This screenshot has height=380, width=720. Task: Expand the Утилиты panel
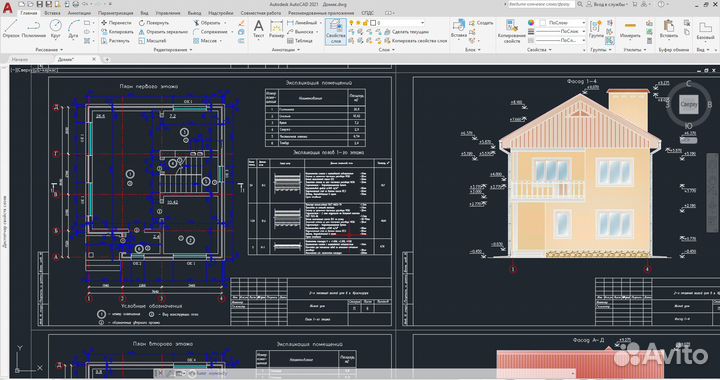coord(635,50)
